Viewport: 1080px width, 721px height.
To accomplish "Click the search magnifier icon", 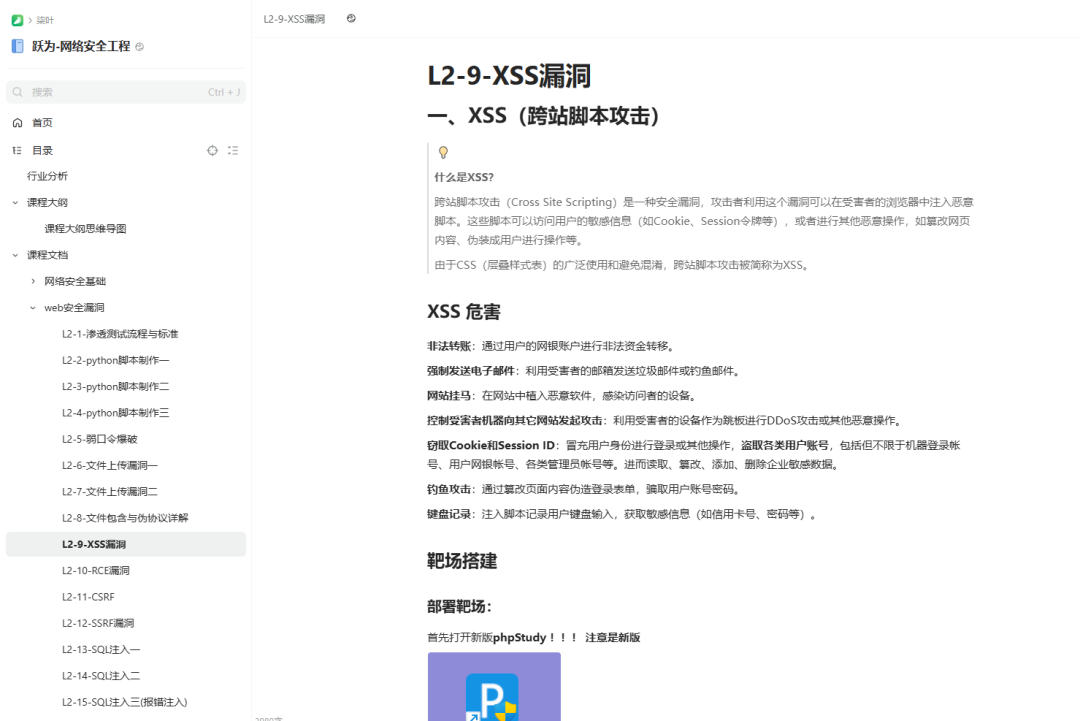I will [18, 92].
